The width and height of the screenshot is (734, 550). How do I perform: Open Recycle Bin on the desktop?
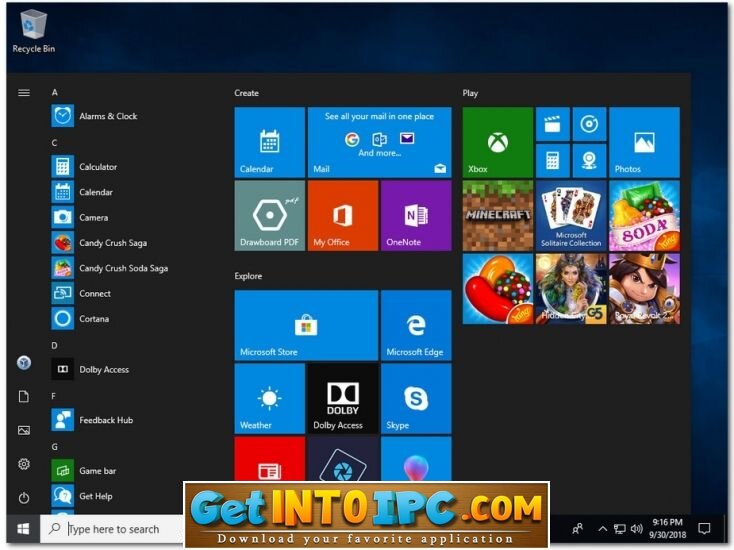(x=34, y=31)
